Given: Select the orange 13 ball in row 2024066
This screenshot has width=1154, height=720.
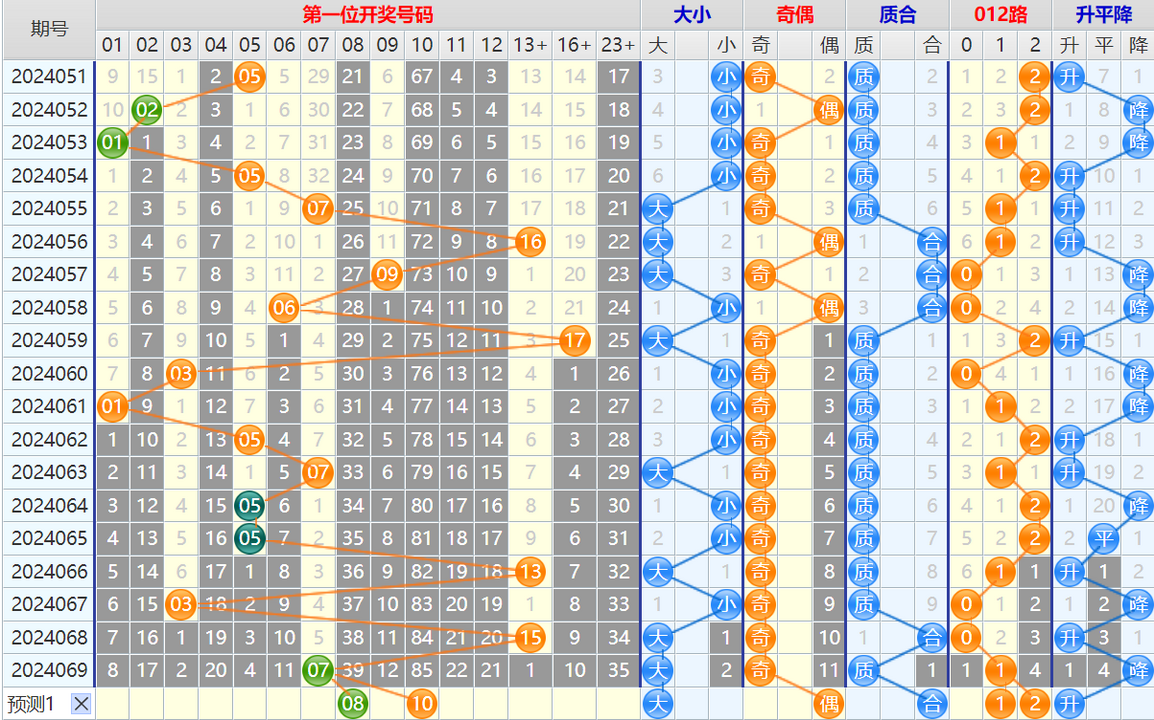Looking at the screenshot, I should click(x=530, y=571).
